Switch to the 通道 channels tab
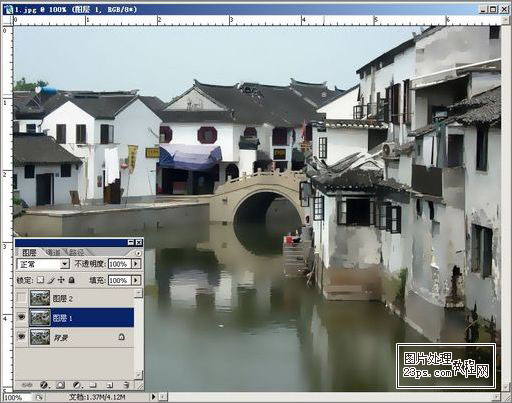Screen dimensions: 512x403 pos(53,253)
